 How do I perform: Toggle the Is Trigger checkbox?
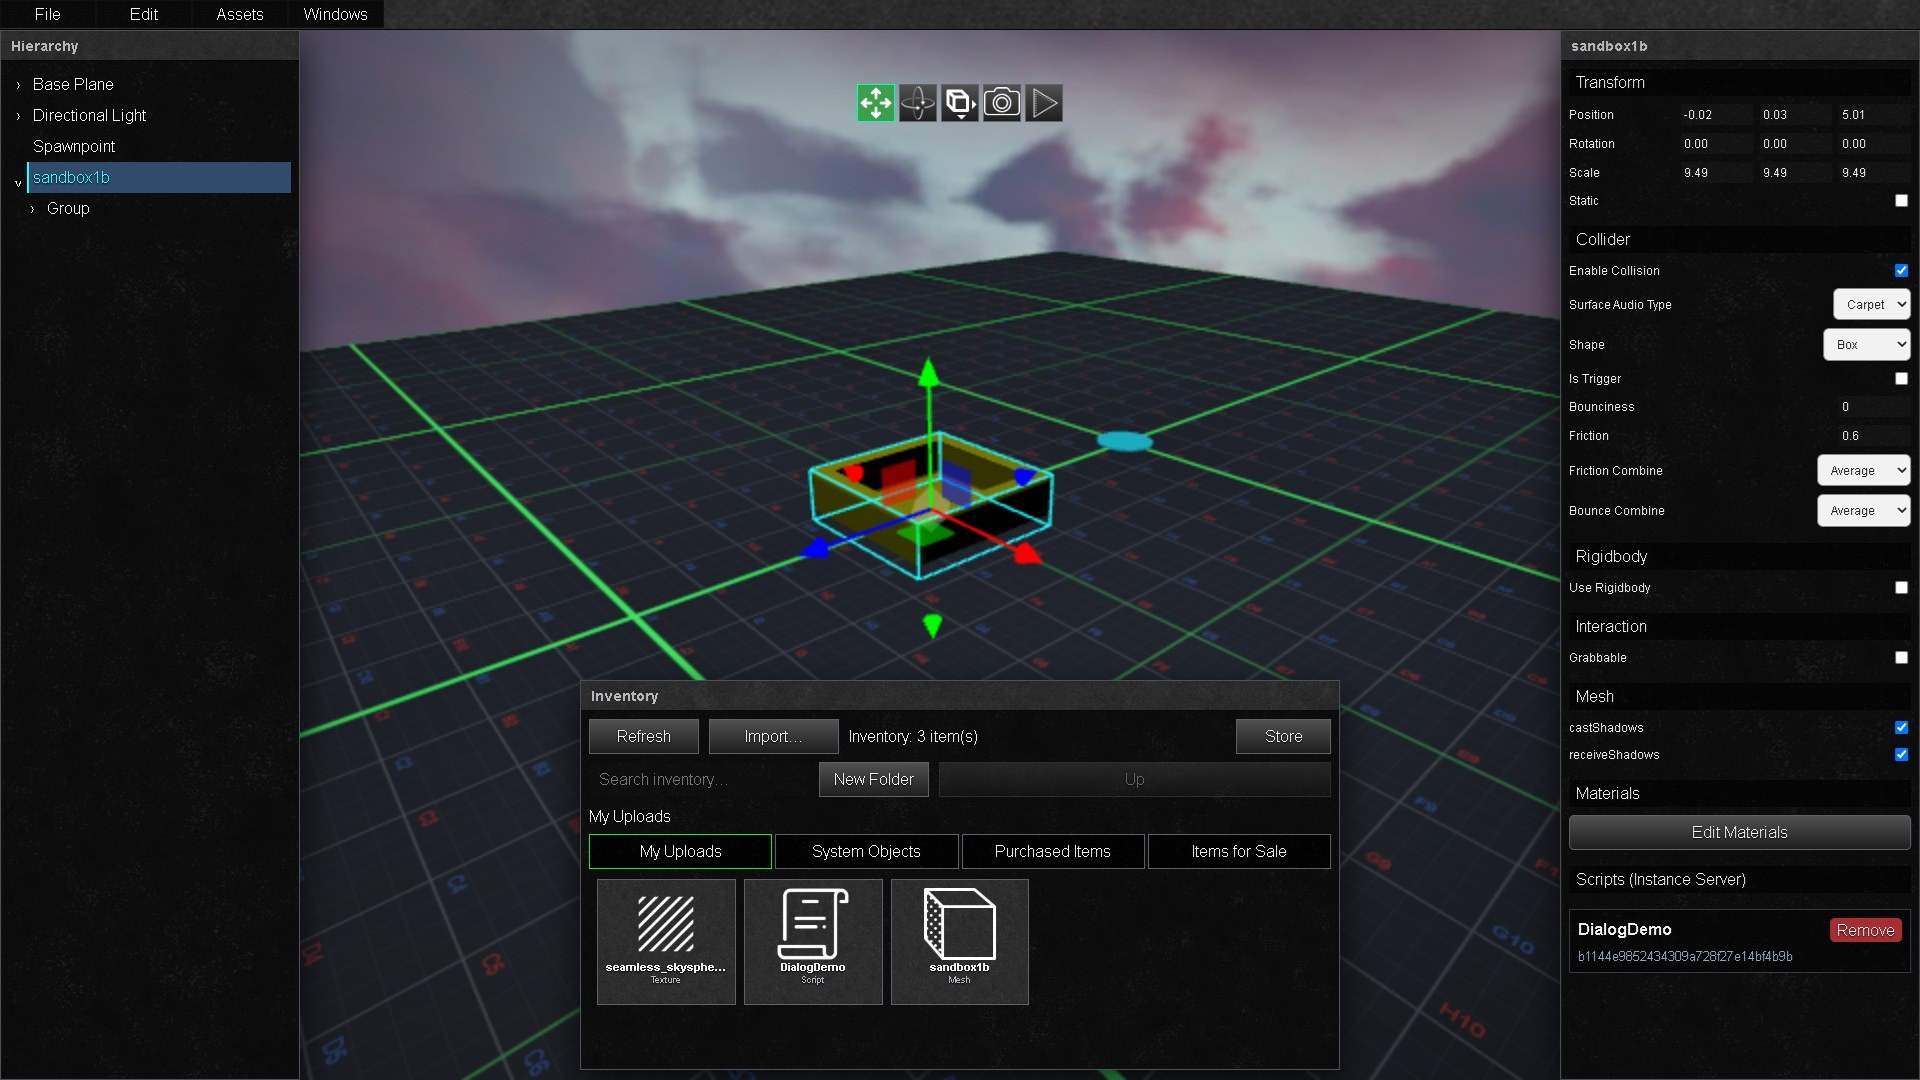(x=1901, y=379)
